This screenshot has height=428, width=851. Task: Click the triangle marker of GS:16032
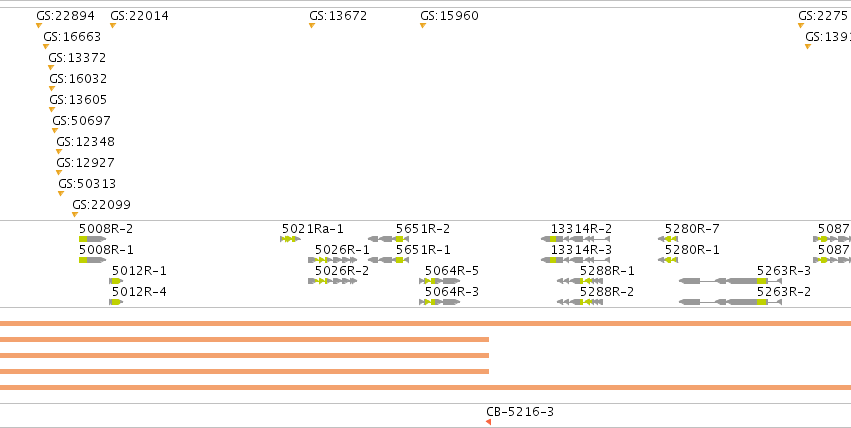52,88
